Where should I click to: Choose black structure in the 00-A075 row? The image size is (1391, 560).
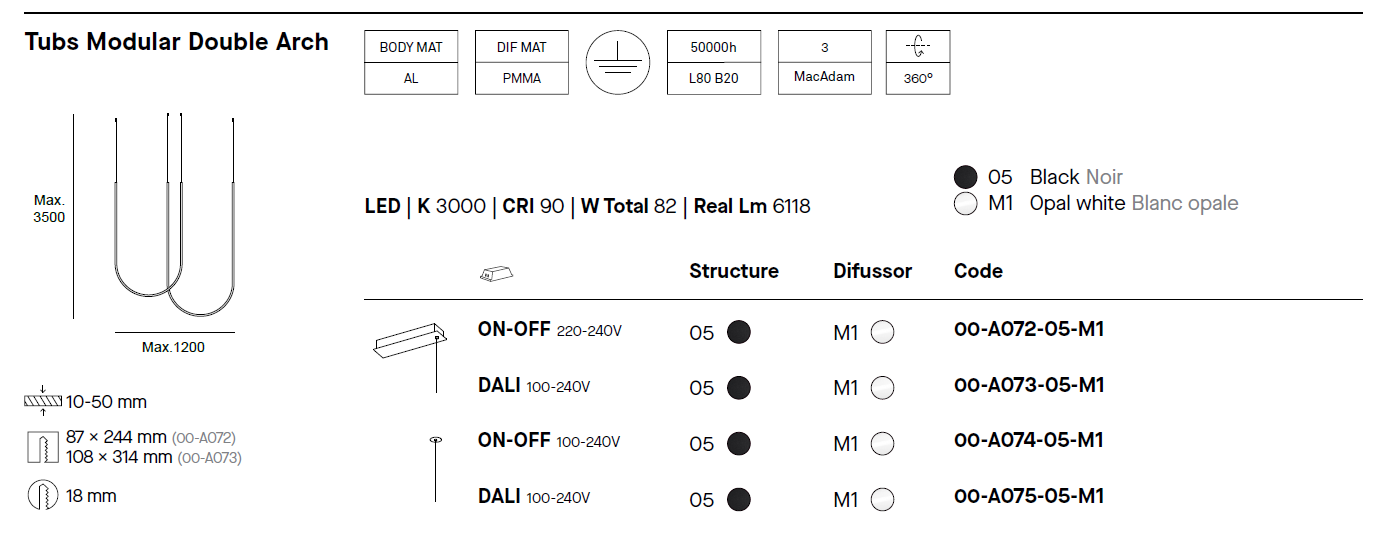pos(739,499)
